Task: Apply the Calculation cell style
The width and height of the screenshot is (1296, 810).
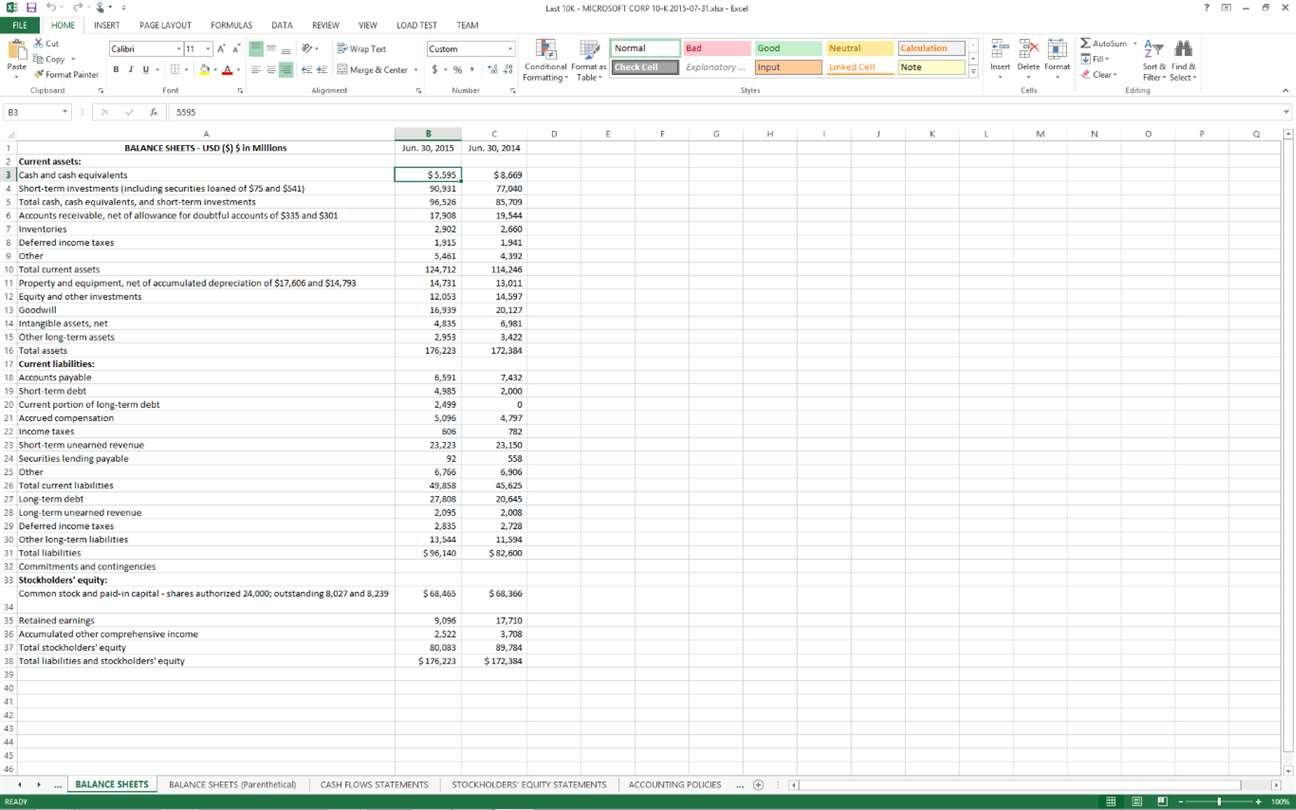Action: pyautogui.click(x=931, y=48)
